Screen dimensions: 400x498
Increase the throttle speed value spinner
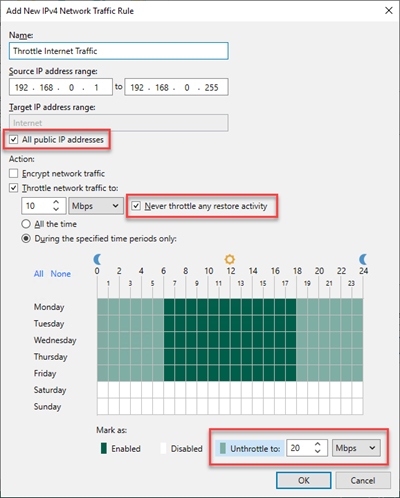pyautogui.click(x=56, y=202)
